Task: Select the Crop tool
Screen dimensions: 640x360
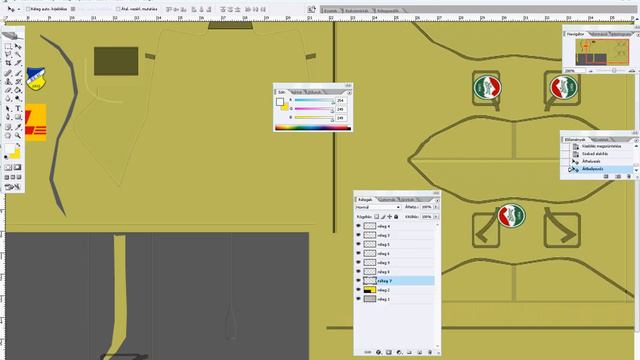Action: click(8, 63)
